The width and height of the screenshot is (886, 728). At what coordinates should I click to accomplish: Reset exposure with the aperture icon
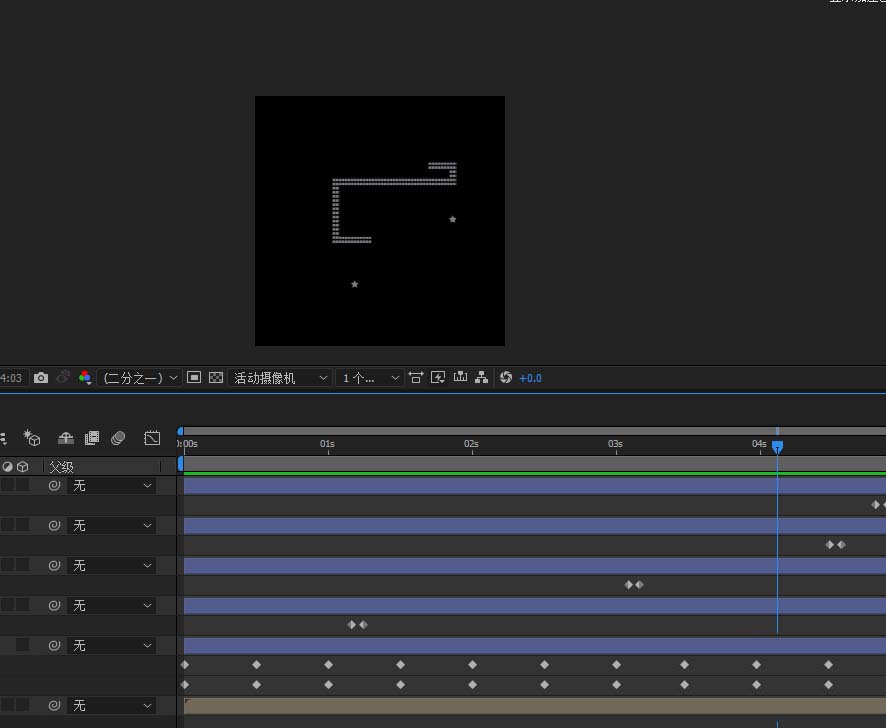click(506, 377)
